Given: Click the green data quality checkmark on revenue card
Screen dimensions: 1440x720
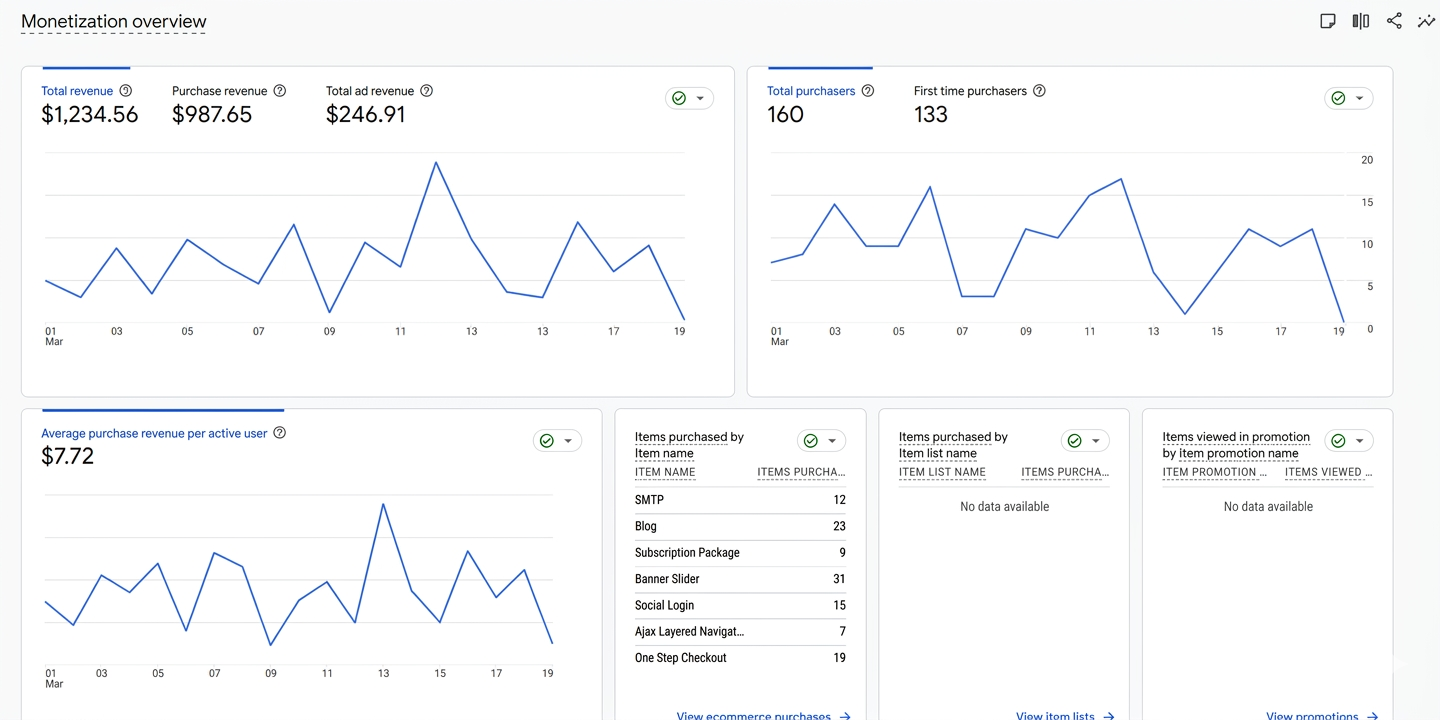Looking at the screenshot, I should pos(678,97).
